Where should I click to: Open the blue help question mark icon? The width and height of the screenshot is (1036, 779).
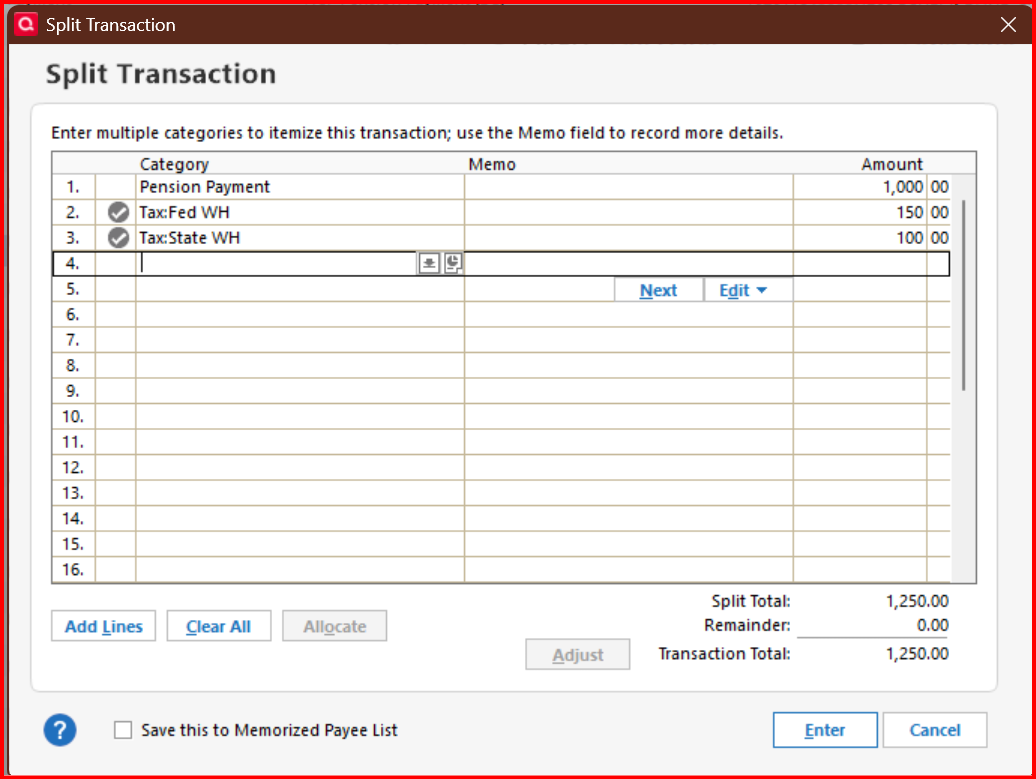coord(60,730)
